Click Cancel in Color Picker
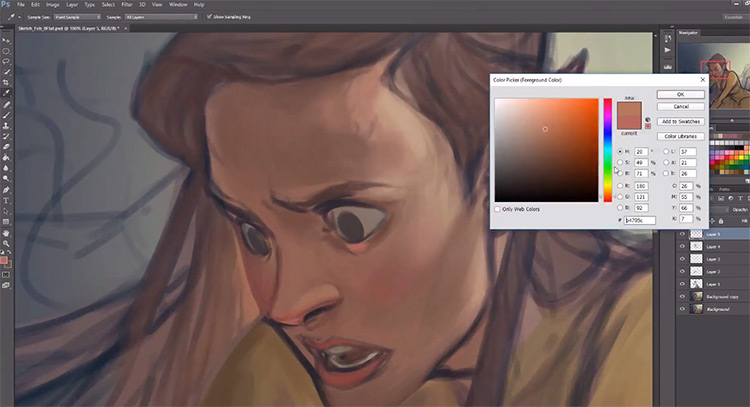750x407 pixels. (x=680, y=107)
